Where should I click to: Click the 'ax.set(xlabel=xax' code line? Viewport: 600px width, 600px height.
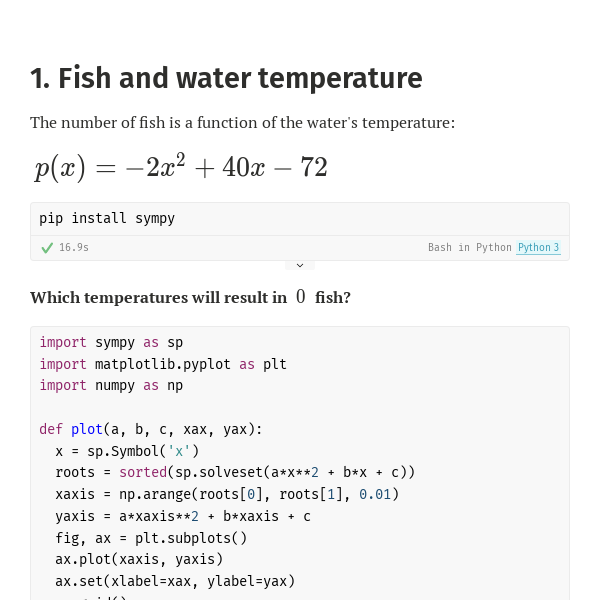pos(175,581)
